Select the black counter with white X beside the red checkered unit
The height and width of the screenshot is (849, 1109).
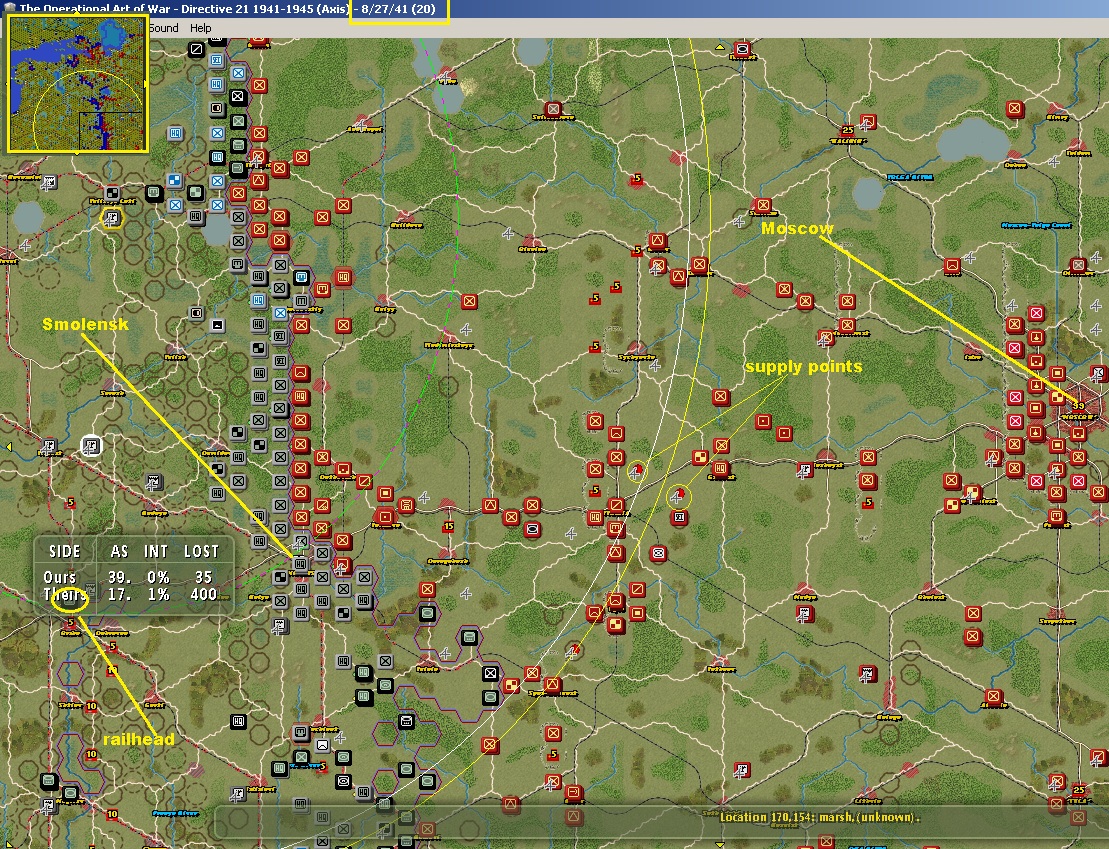(490, 673)
